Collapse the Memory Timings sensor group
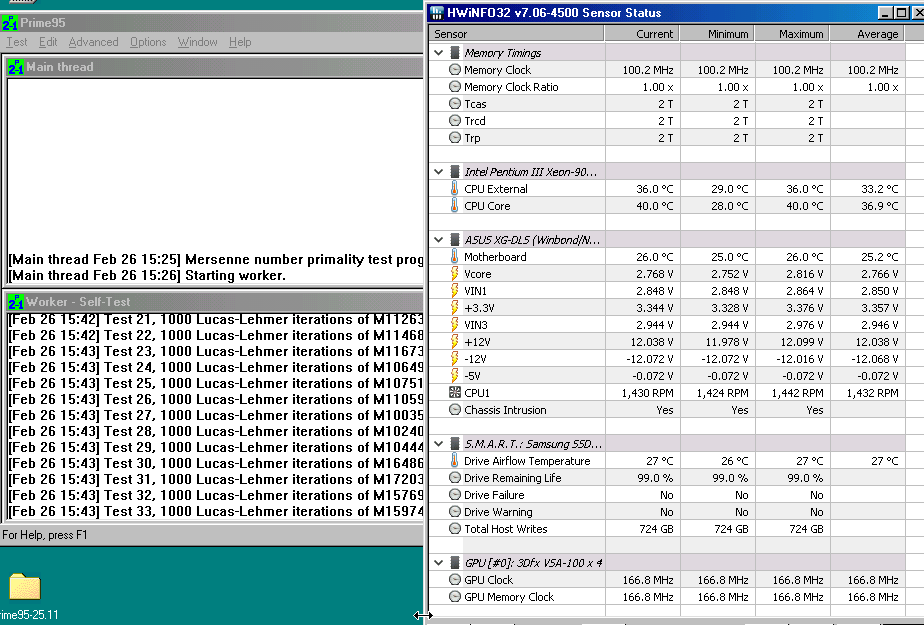The image size is (924, 625). pos(438,53)
